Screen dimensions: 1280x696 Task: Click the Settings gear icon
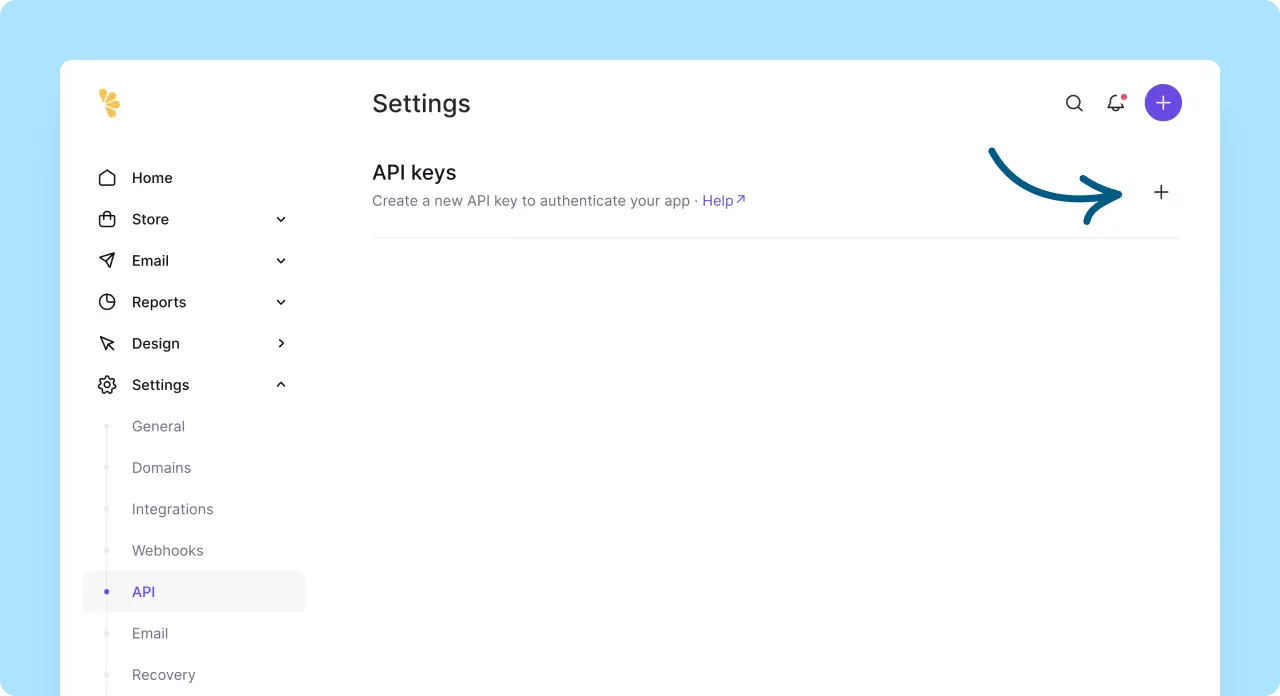(x=108, y=385)
